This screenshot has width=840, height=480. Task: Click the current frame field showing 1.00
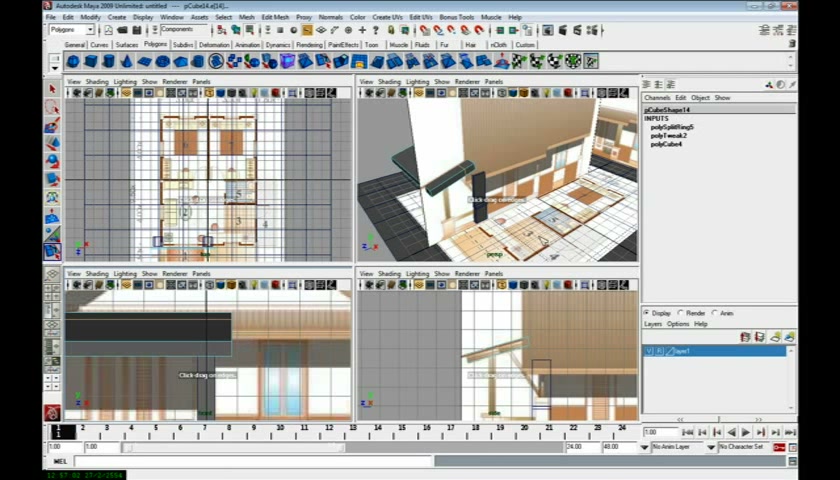[661, 432]
